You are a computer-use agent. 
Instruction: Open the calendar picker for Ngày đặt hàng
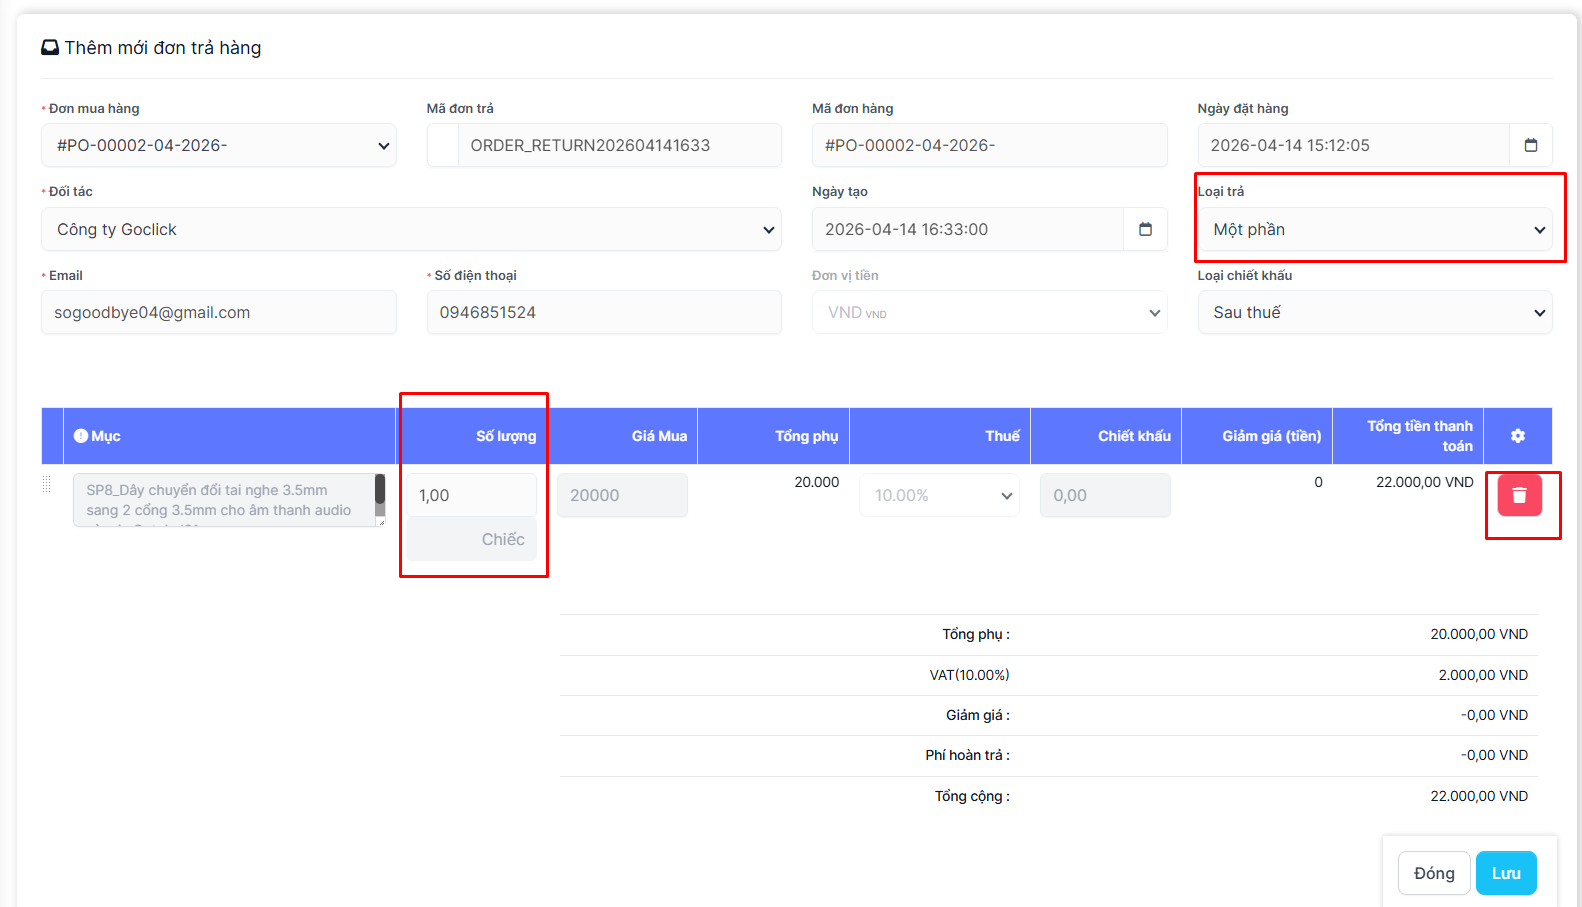click(x=1530, y=145)
